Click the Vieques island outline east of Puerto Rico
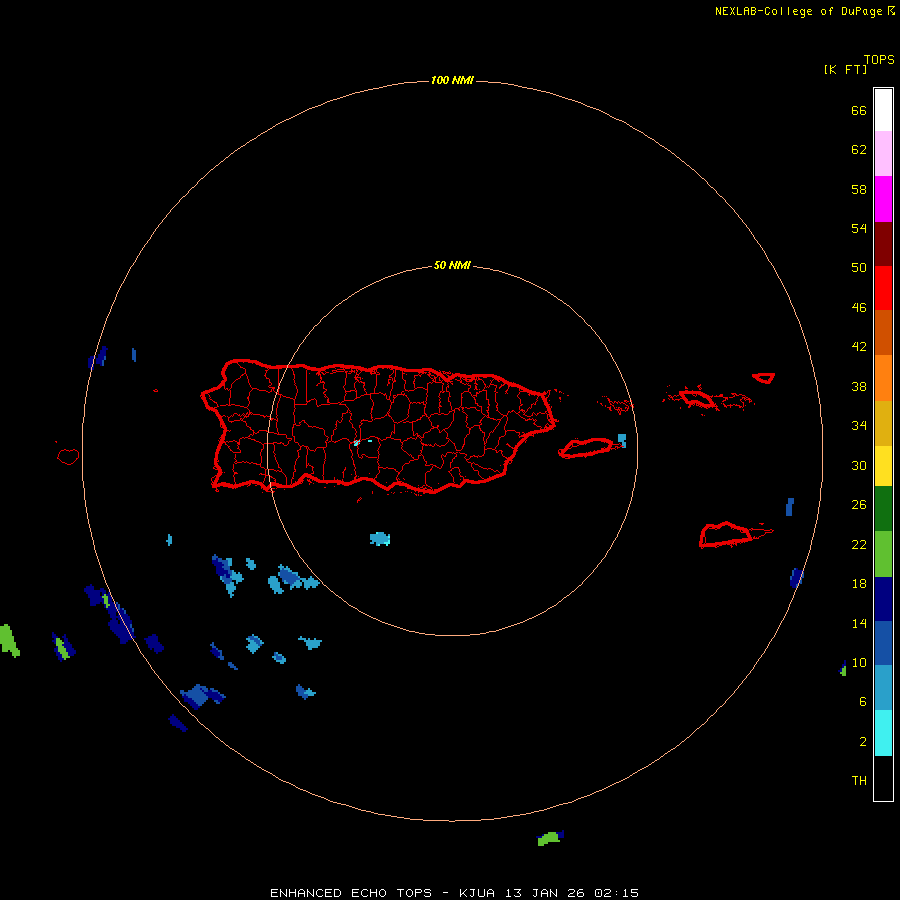The image size is (900, 900). pyautogui.click(x=586, y=448)
